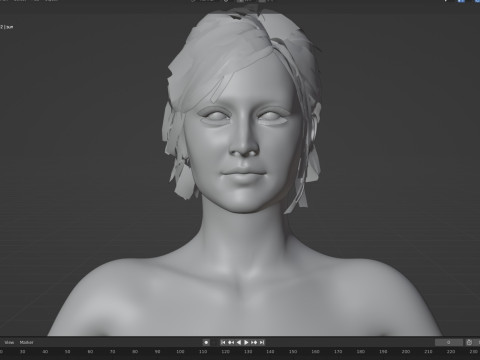
Task: Click frame 180 on the timeline ruler
Action: click(x=360, y=352)
